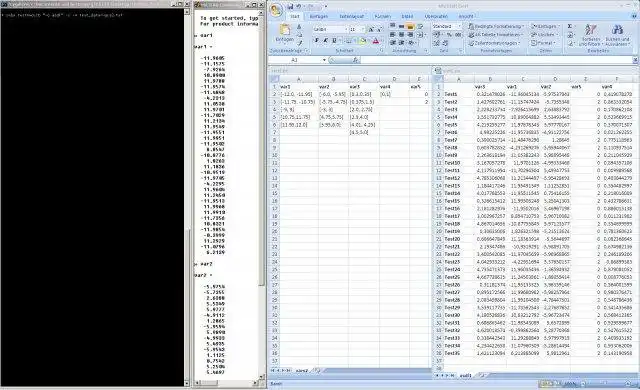Viewport: 640px width, 390px height.
Task: Activate the format painter brush
Action: (299, 43)
